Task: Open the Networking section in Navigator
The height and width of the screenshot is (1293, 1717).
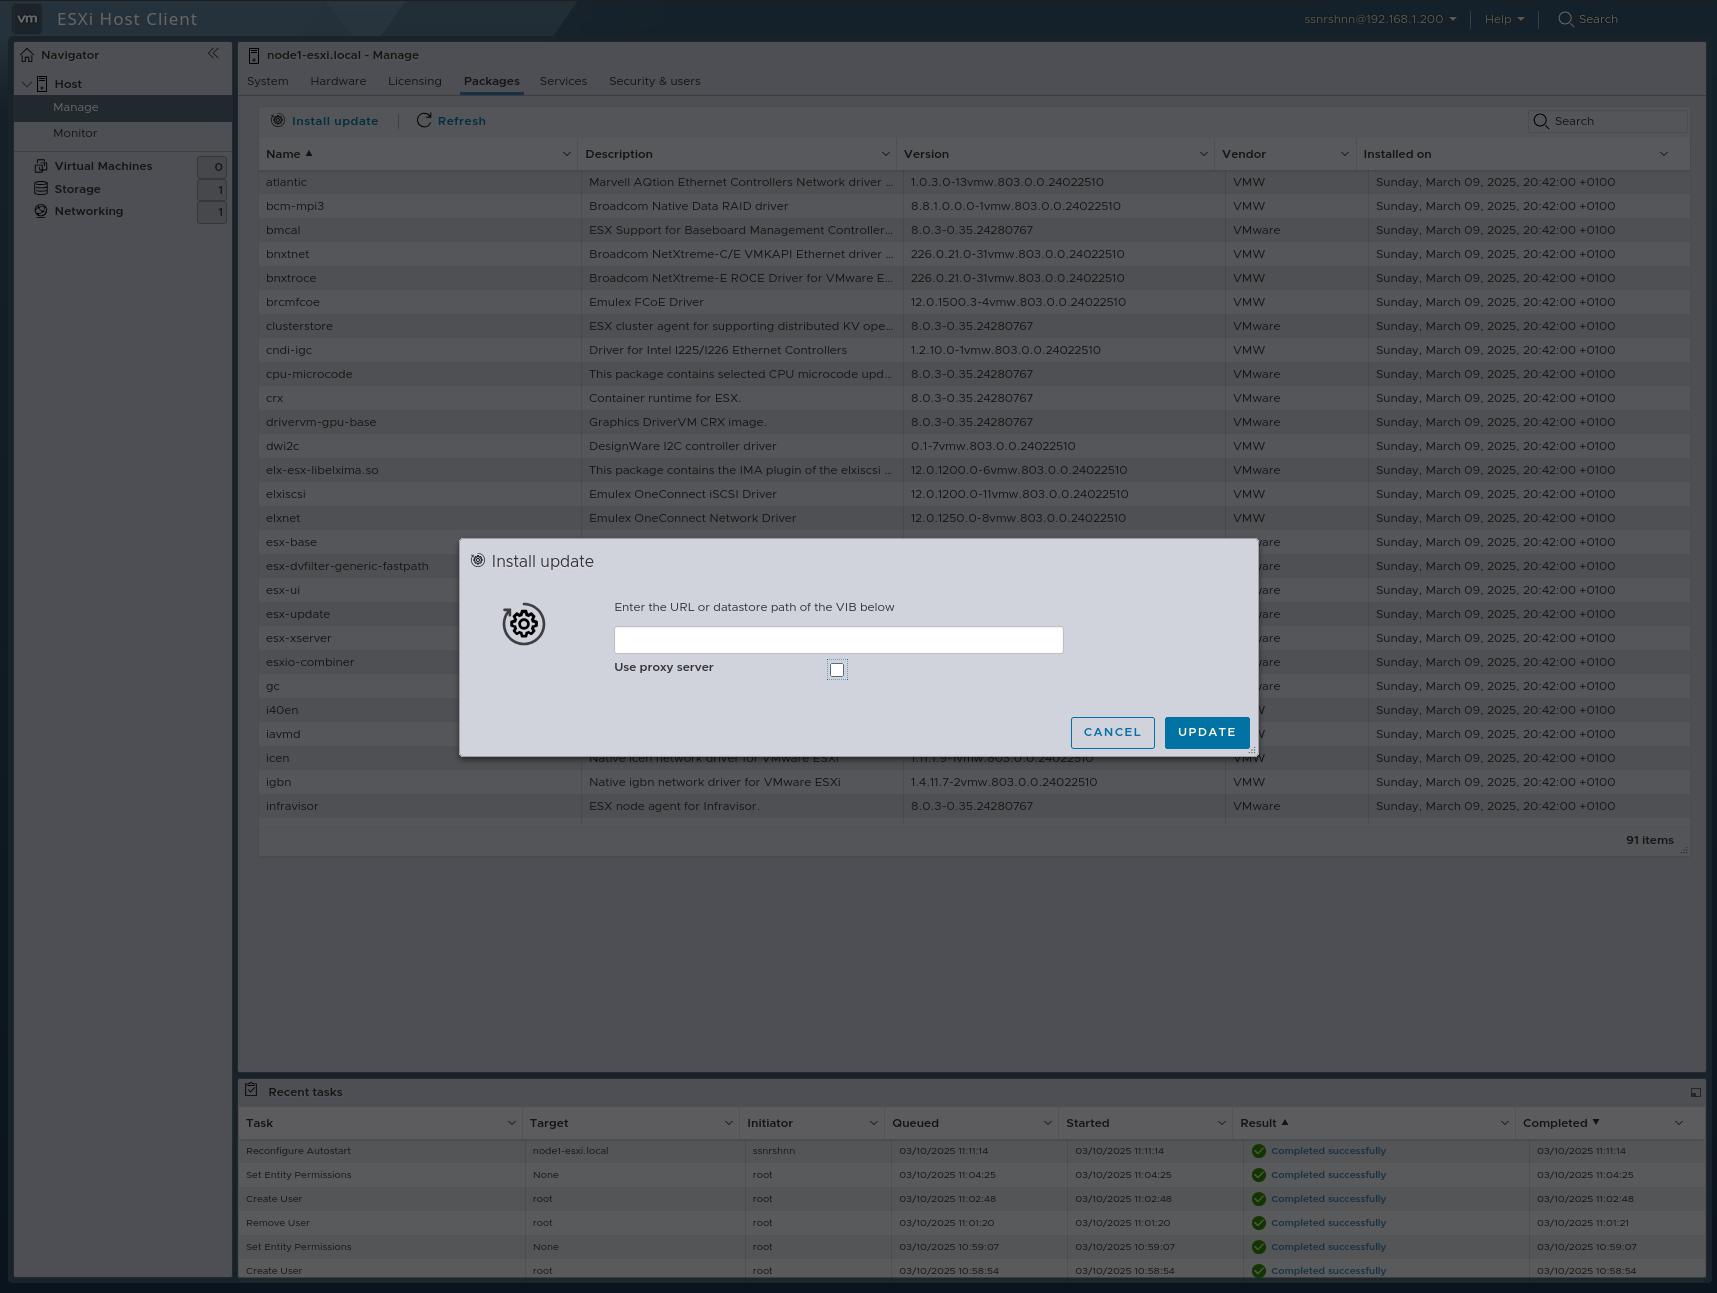Action: pos(88,211)
